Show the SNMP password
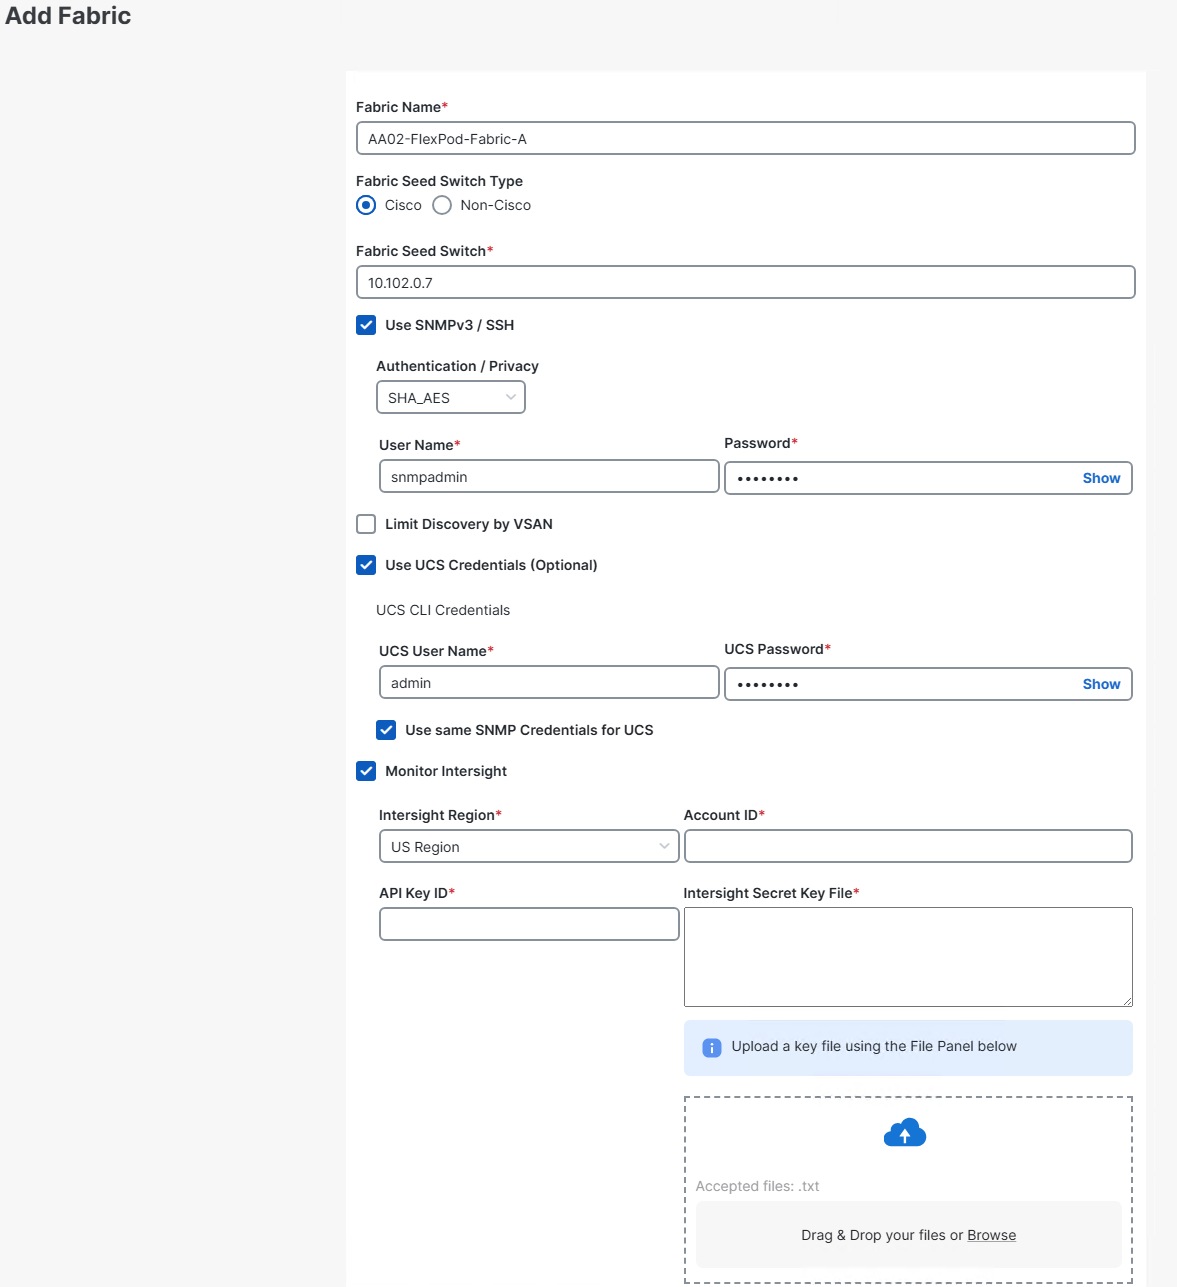This screenshot has width=1177, height=1287. 1101,478
